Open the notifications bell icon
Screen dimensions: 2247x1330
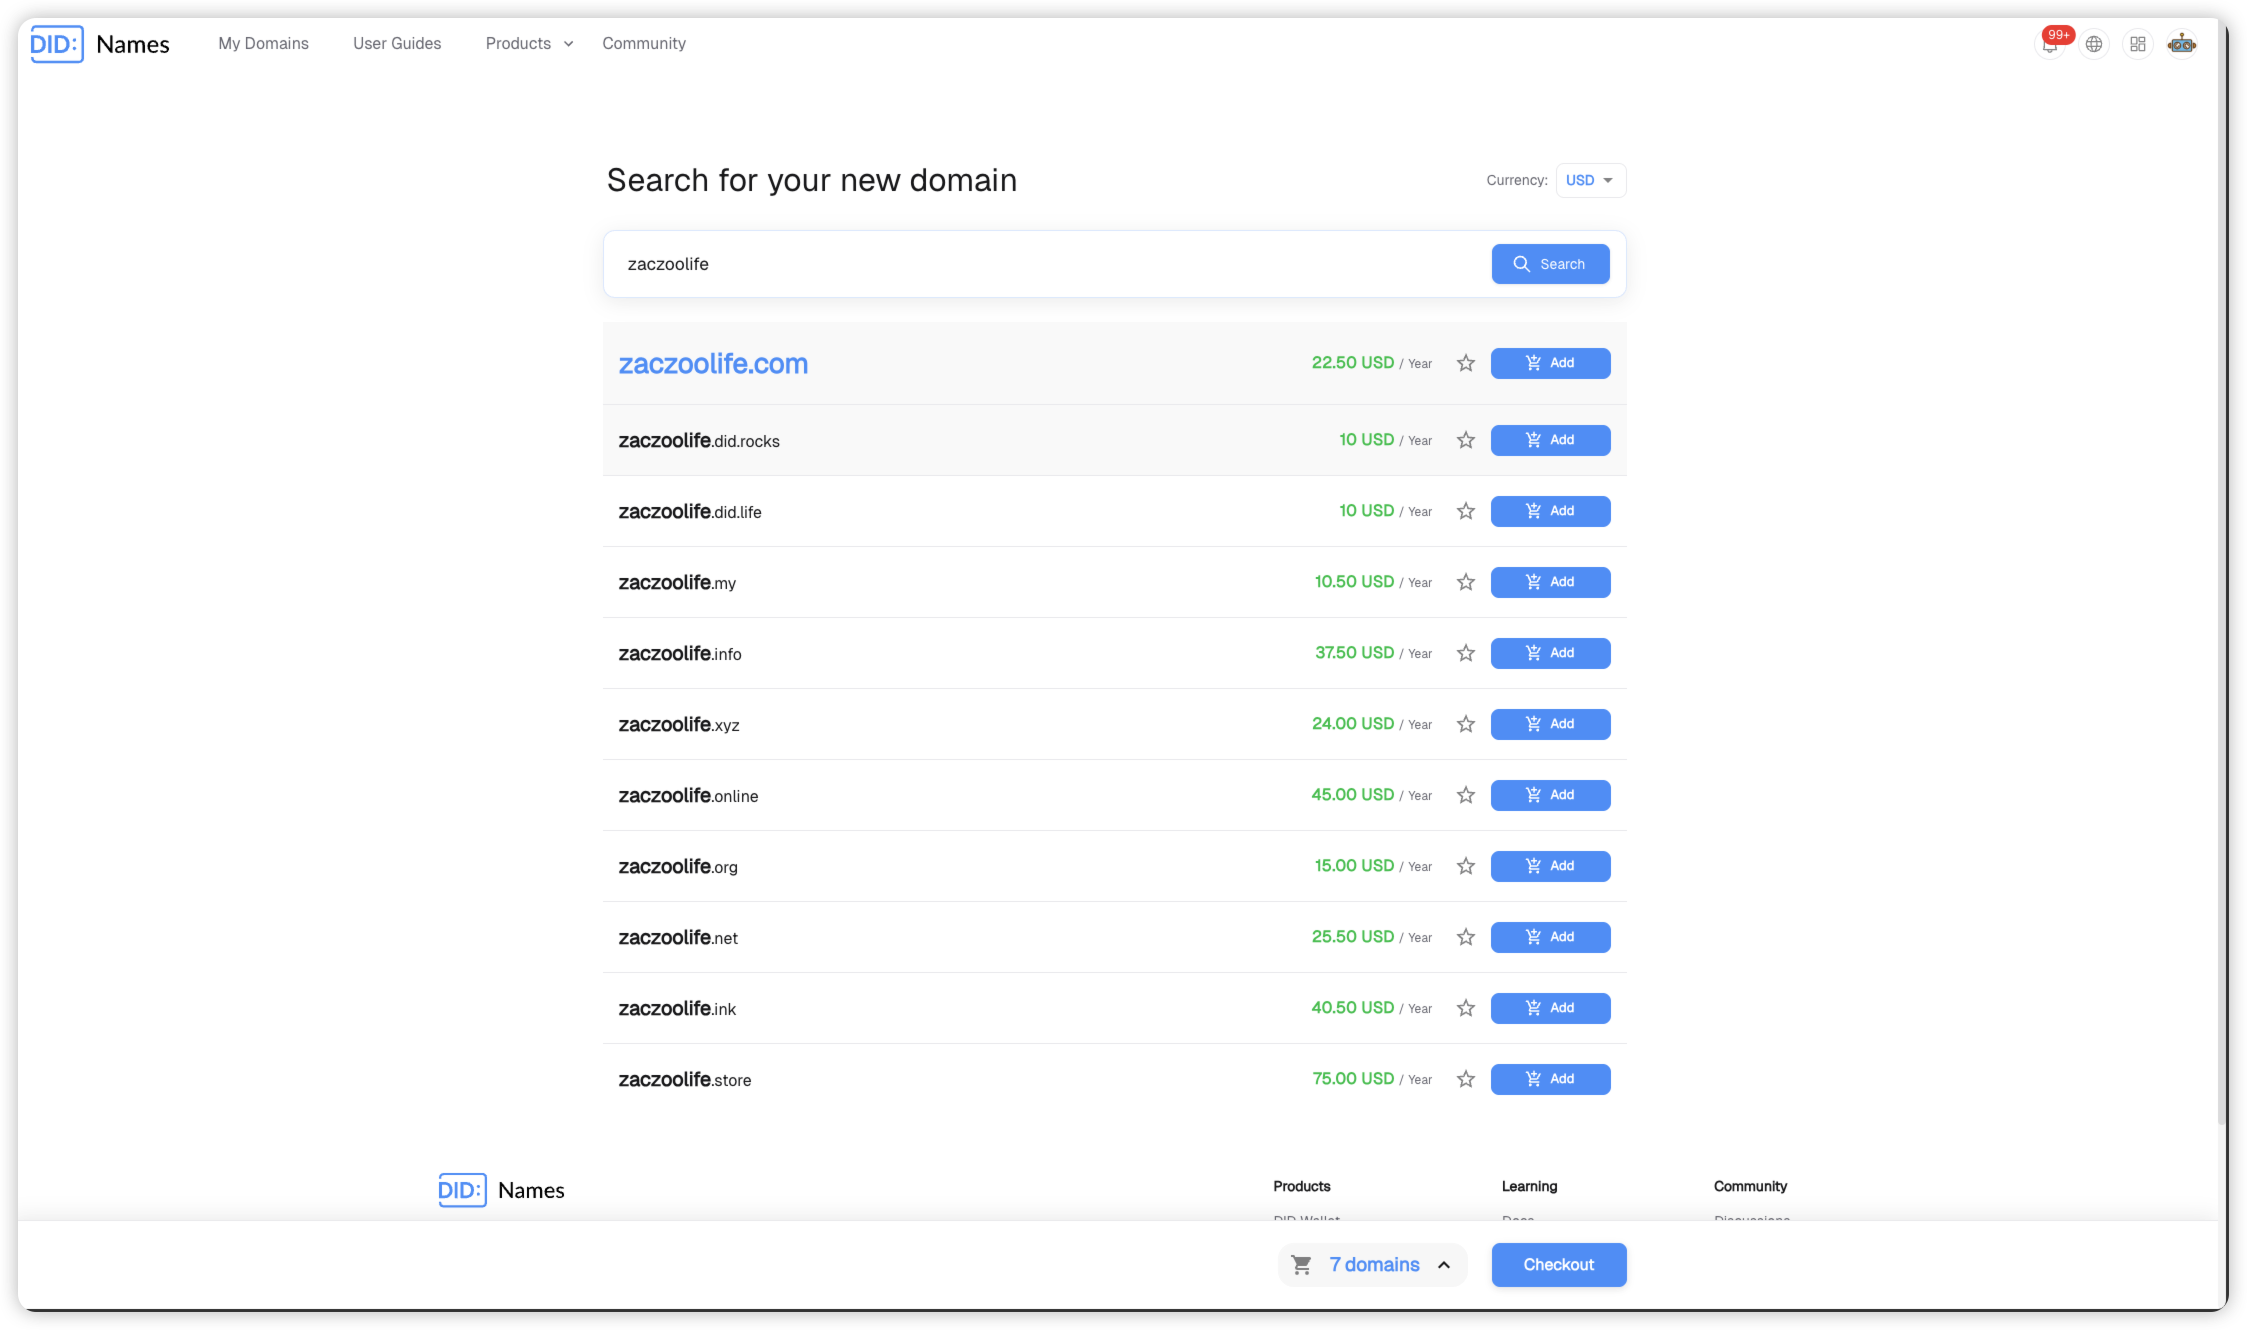click(x=2050, y=44)
